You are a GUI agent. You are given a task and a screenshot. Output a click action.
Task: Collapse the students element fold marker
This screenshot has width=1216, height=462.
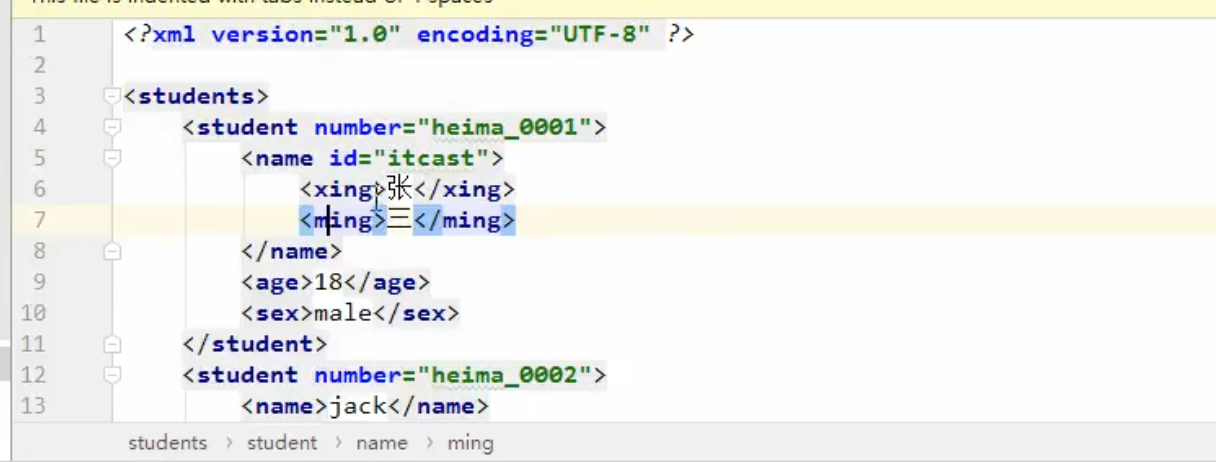tap(112, 96)
